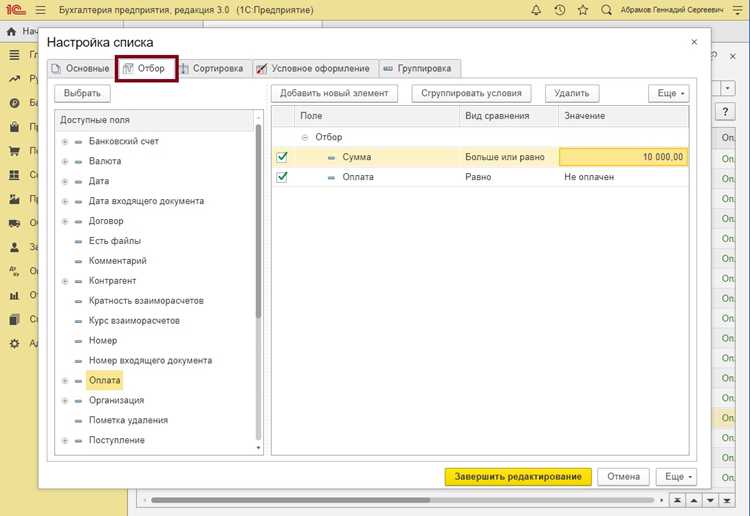Viewport: 750px width, 516px height.
Task: Go to the home page icon
Action: [x=11, y=32]
